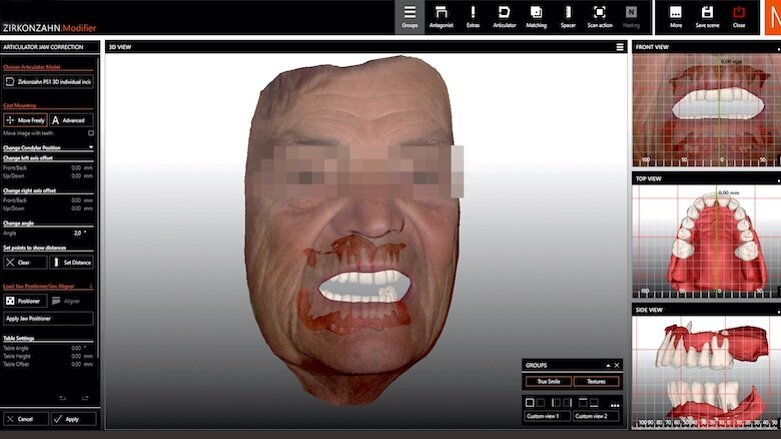Open the More options menu
The width and height of the screenshot is (781, 439).
[675, 16]
